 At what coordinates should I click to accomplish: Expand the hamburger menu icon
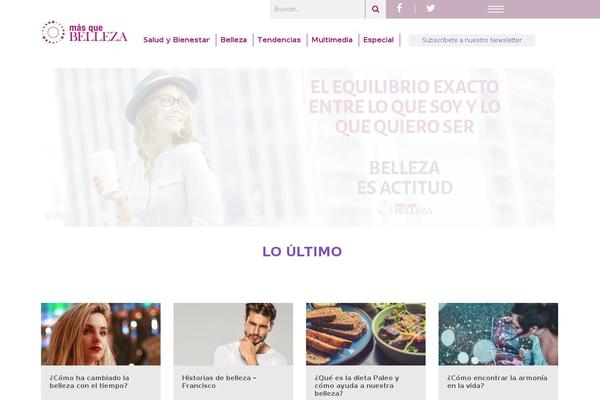point(496,9)
